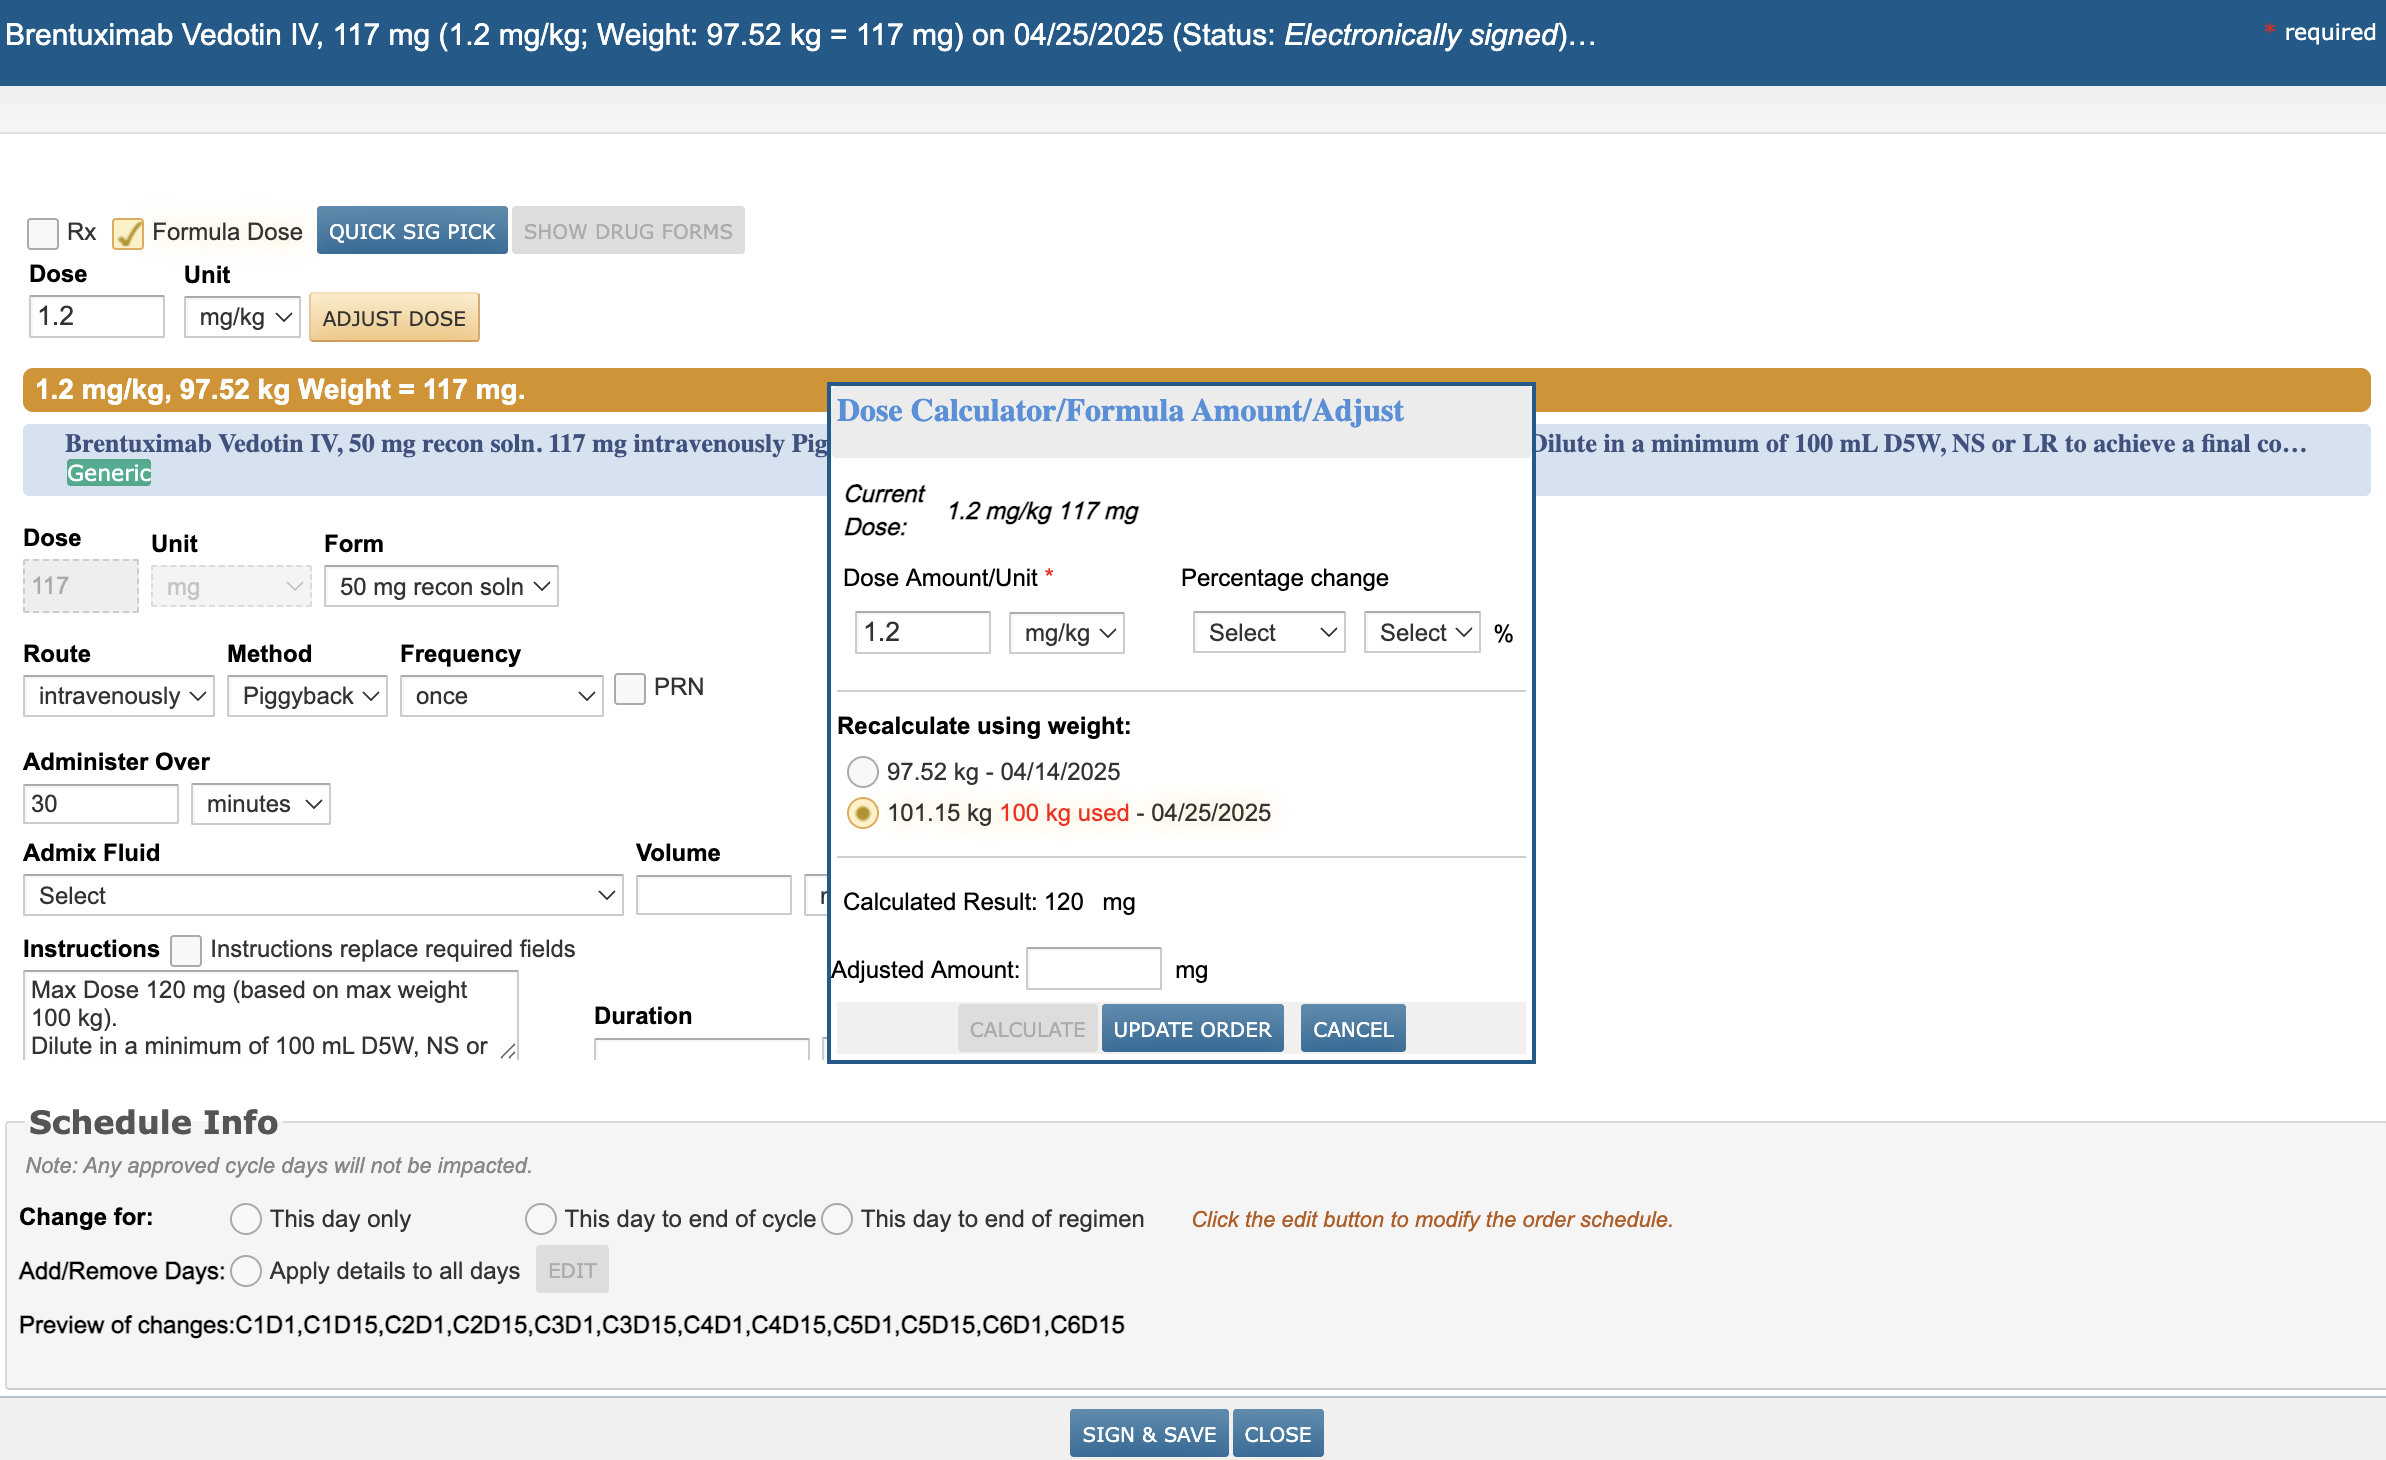Open the Route intravenously dropdown

(x=119, y=696)
